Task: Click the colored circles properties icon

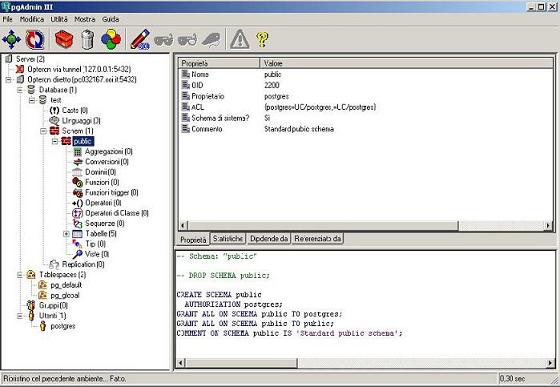Action: [x=111, y=39]
